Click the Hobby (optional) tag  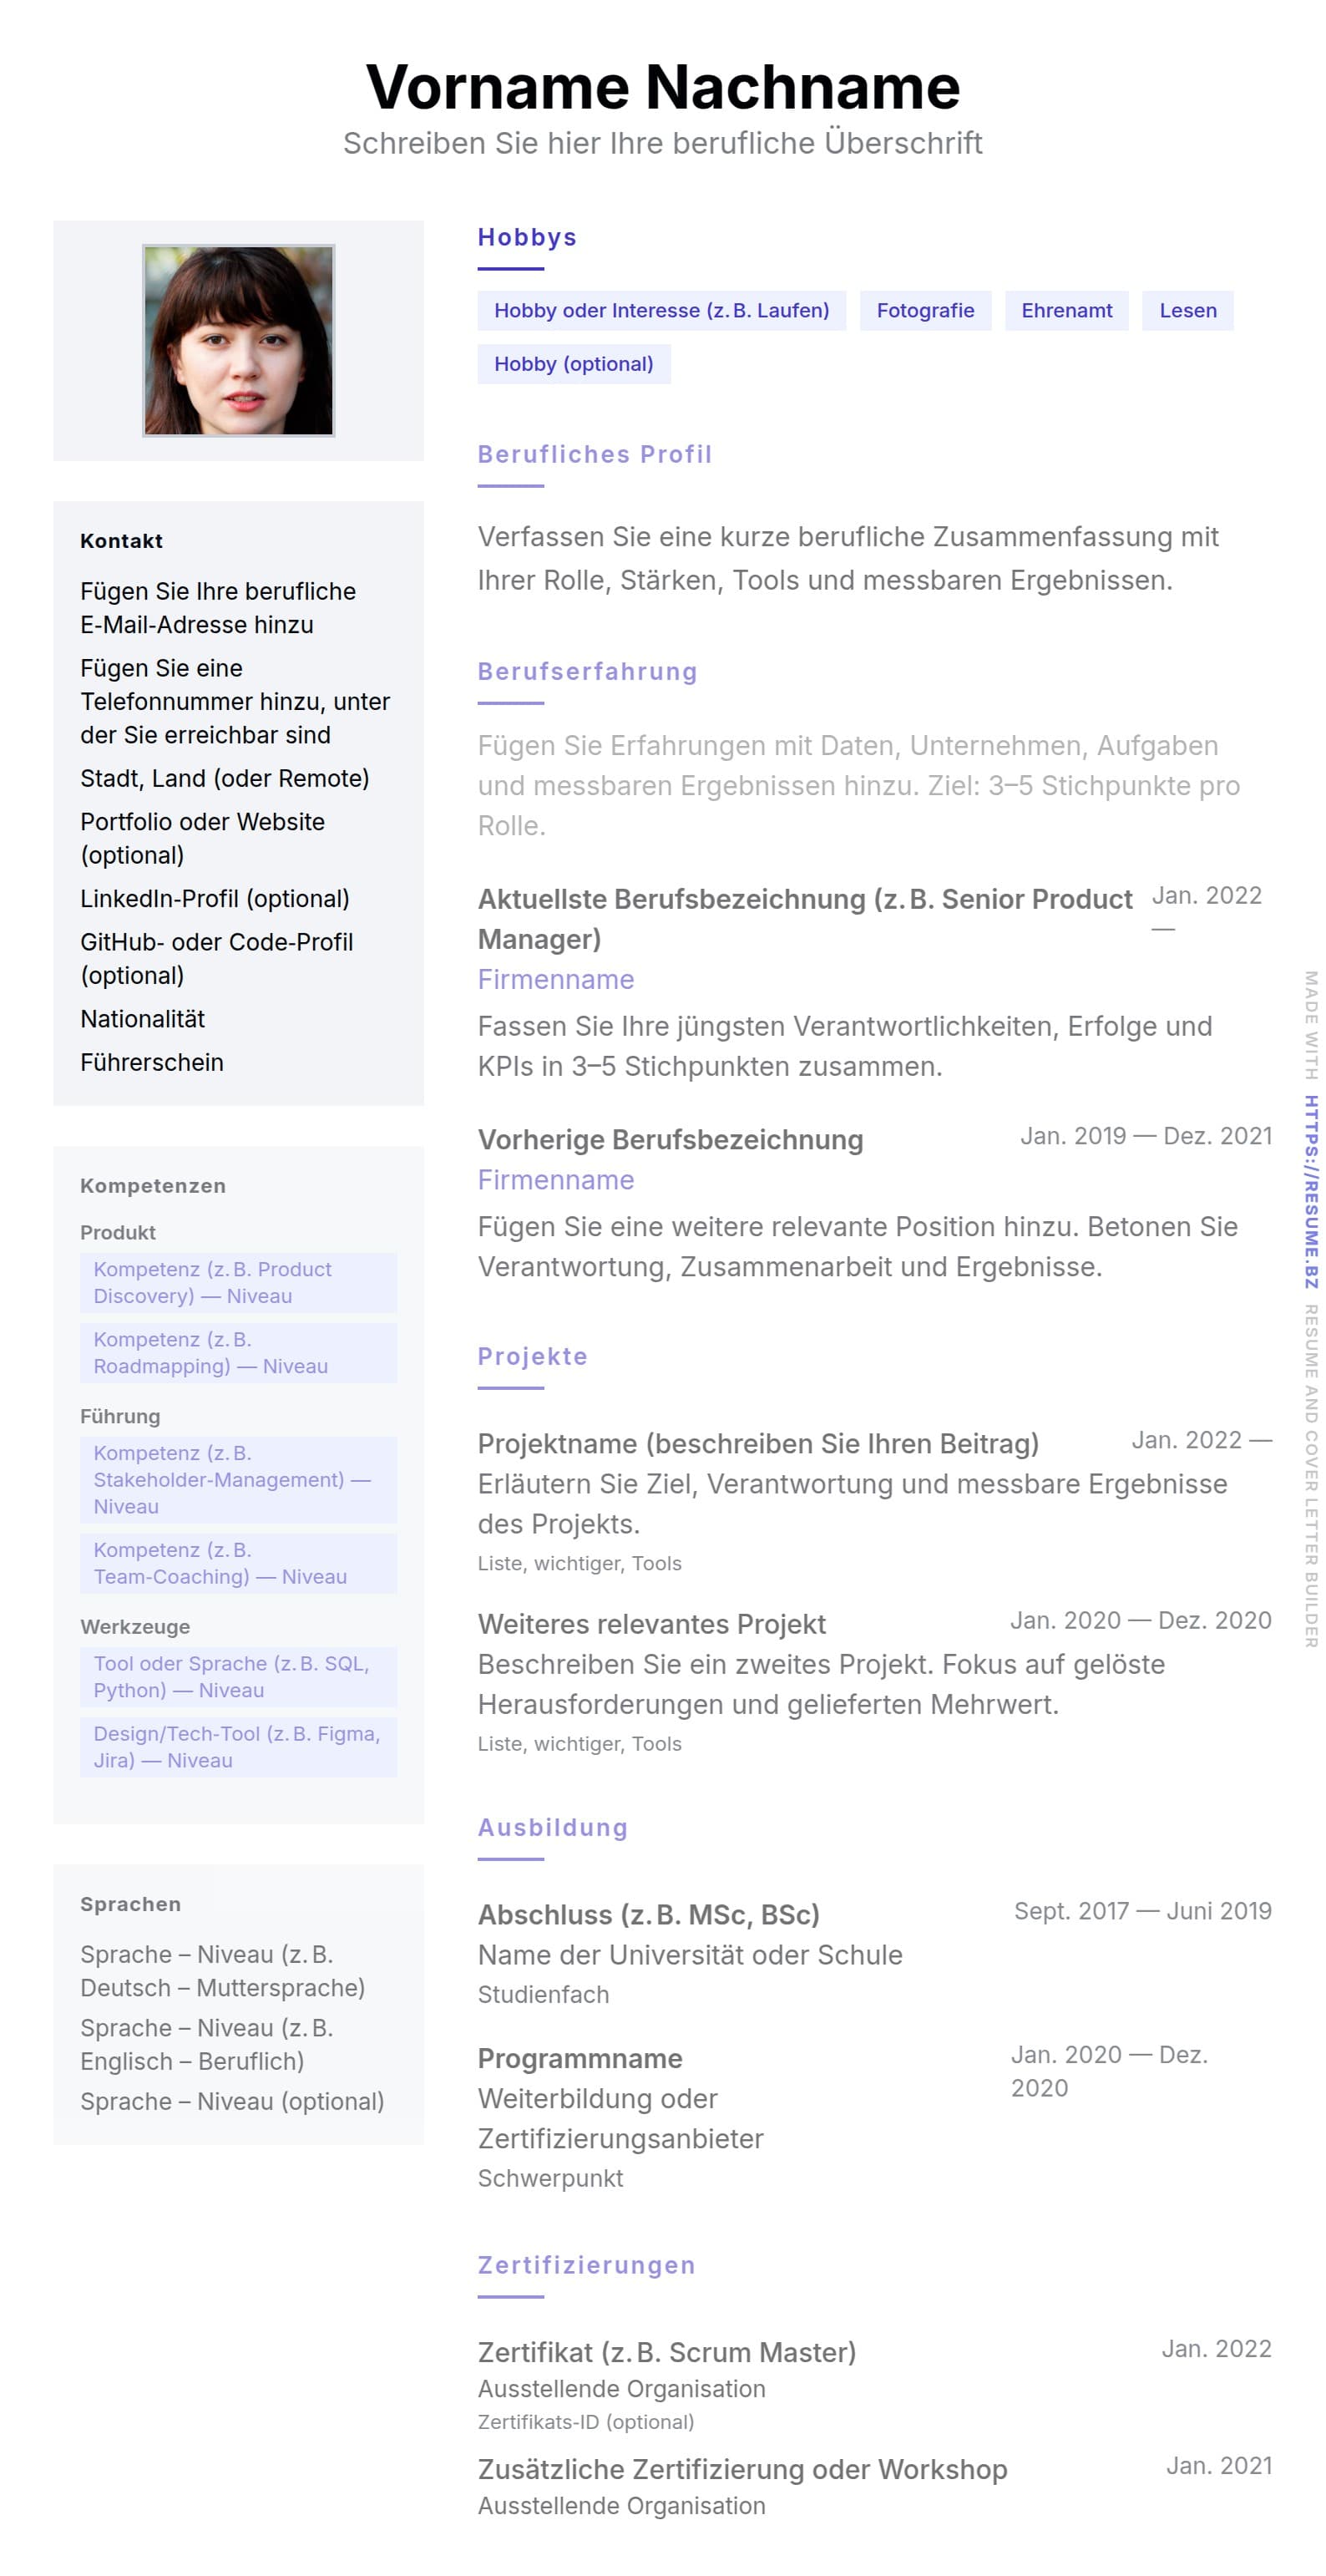pyautogui.click(x=573, y=364)
